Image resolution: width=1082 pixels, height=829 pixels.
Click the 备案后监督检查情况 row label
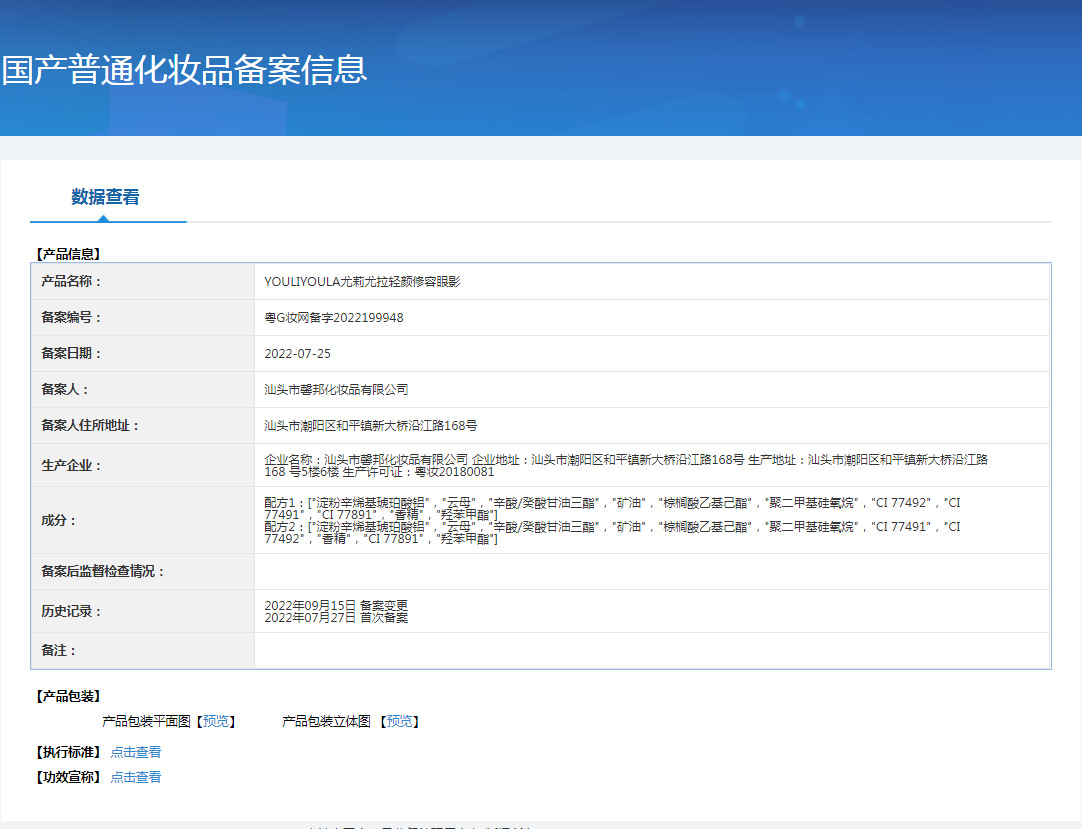(x=103, y=572)
